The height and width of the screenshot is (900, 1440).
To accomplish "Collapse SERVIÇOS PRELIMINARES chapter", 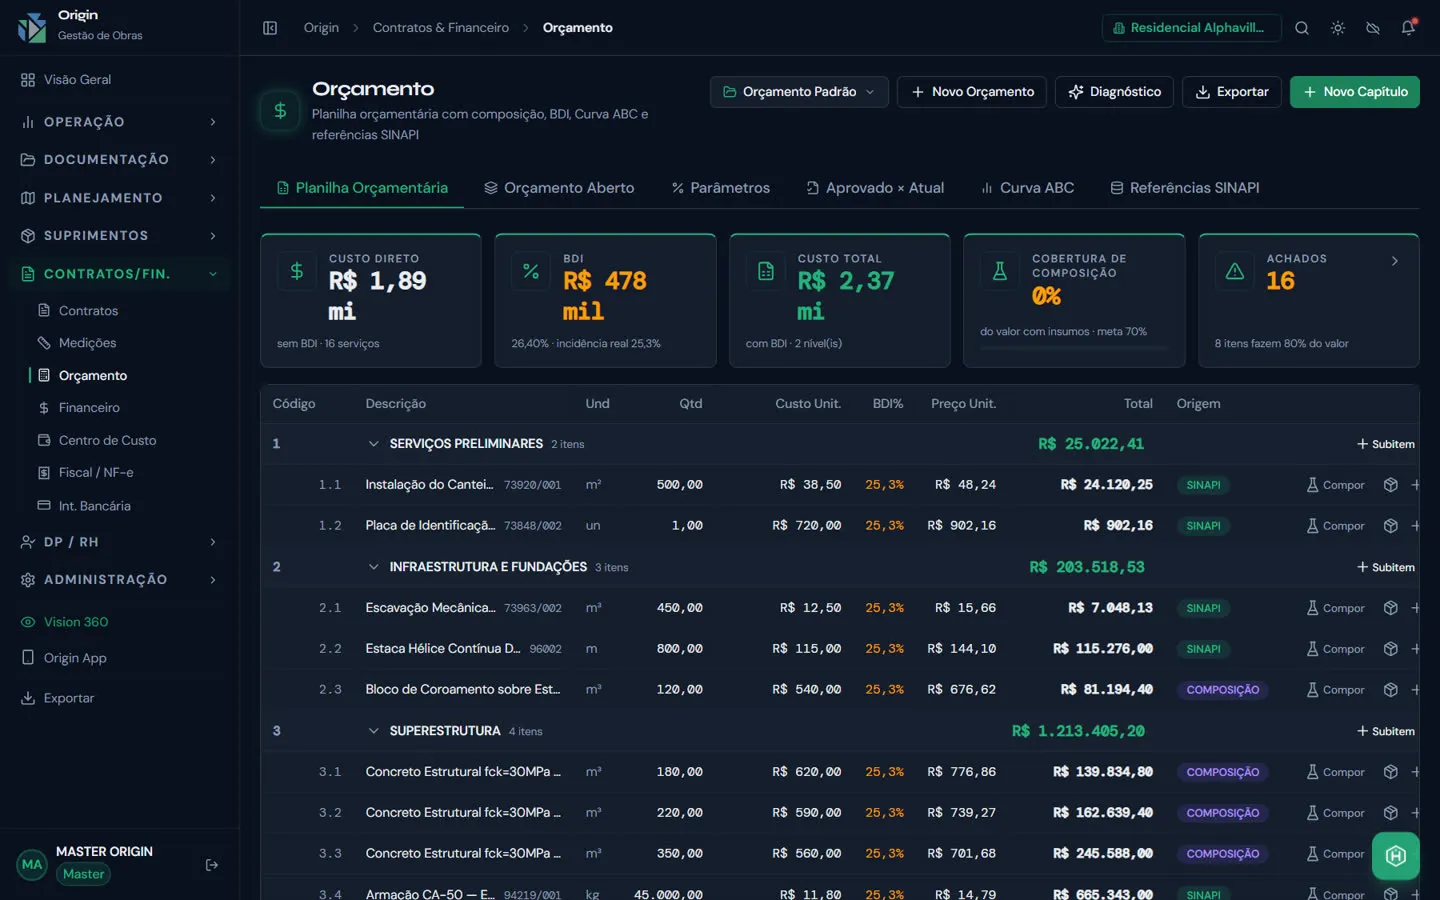I will 373,444.
